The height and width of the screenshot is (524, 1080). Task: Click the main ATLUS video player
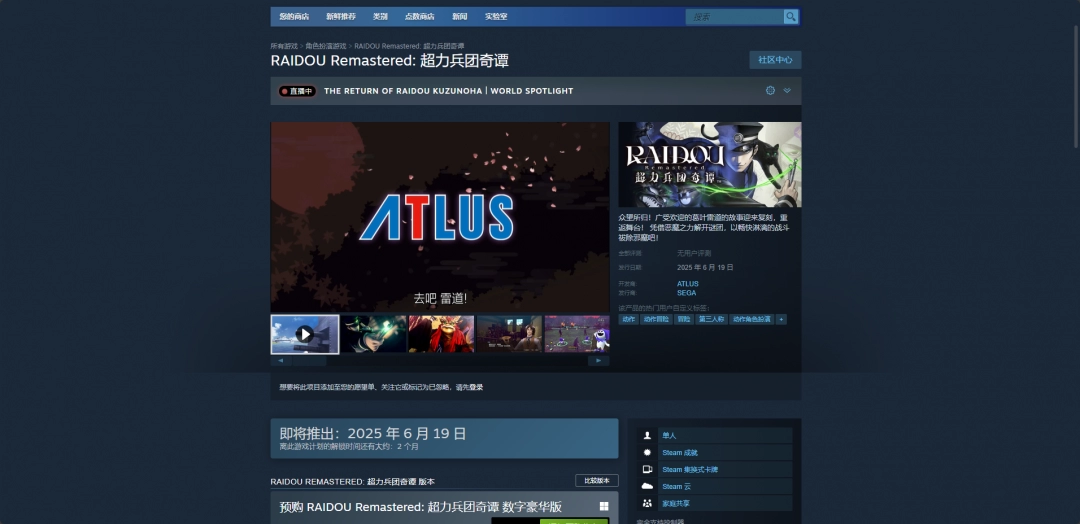(x=440, y=217)
